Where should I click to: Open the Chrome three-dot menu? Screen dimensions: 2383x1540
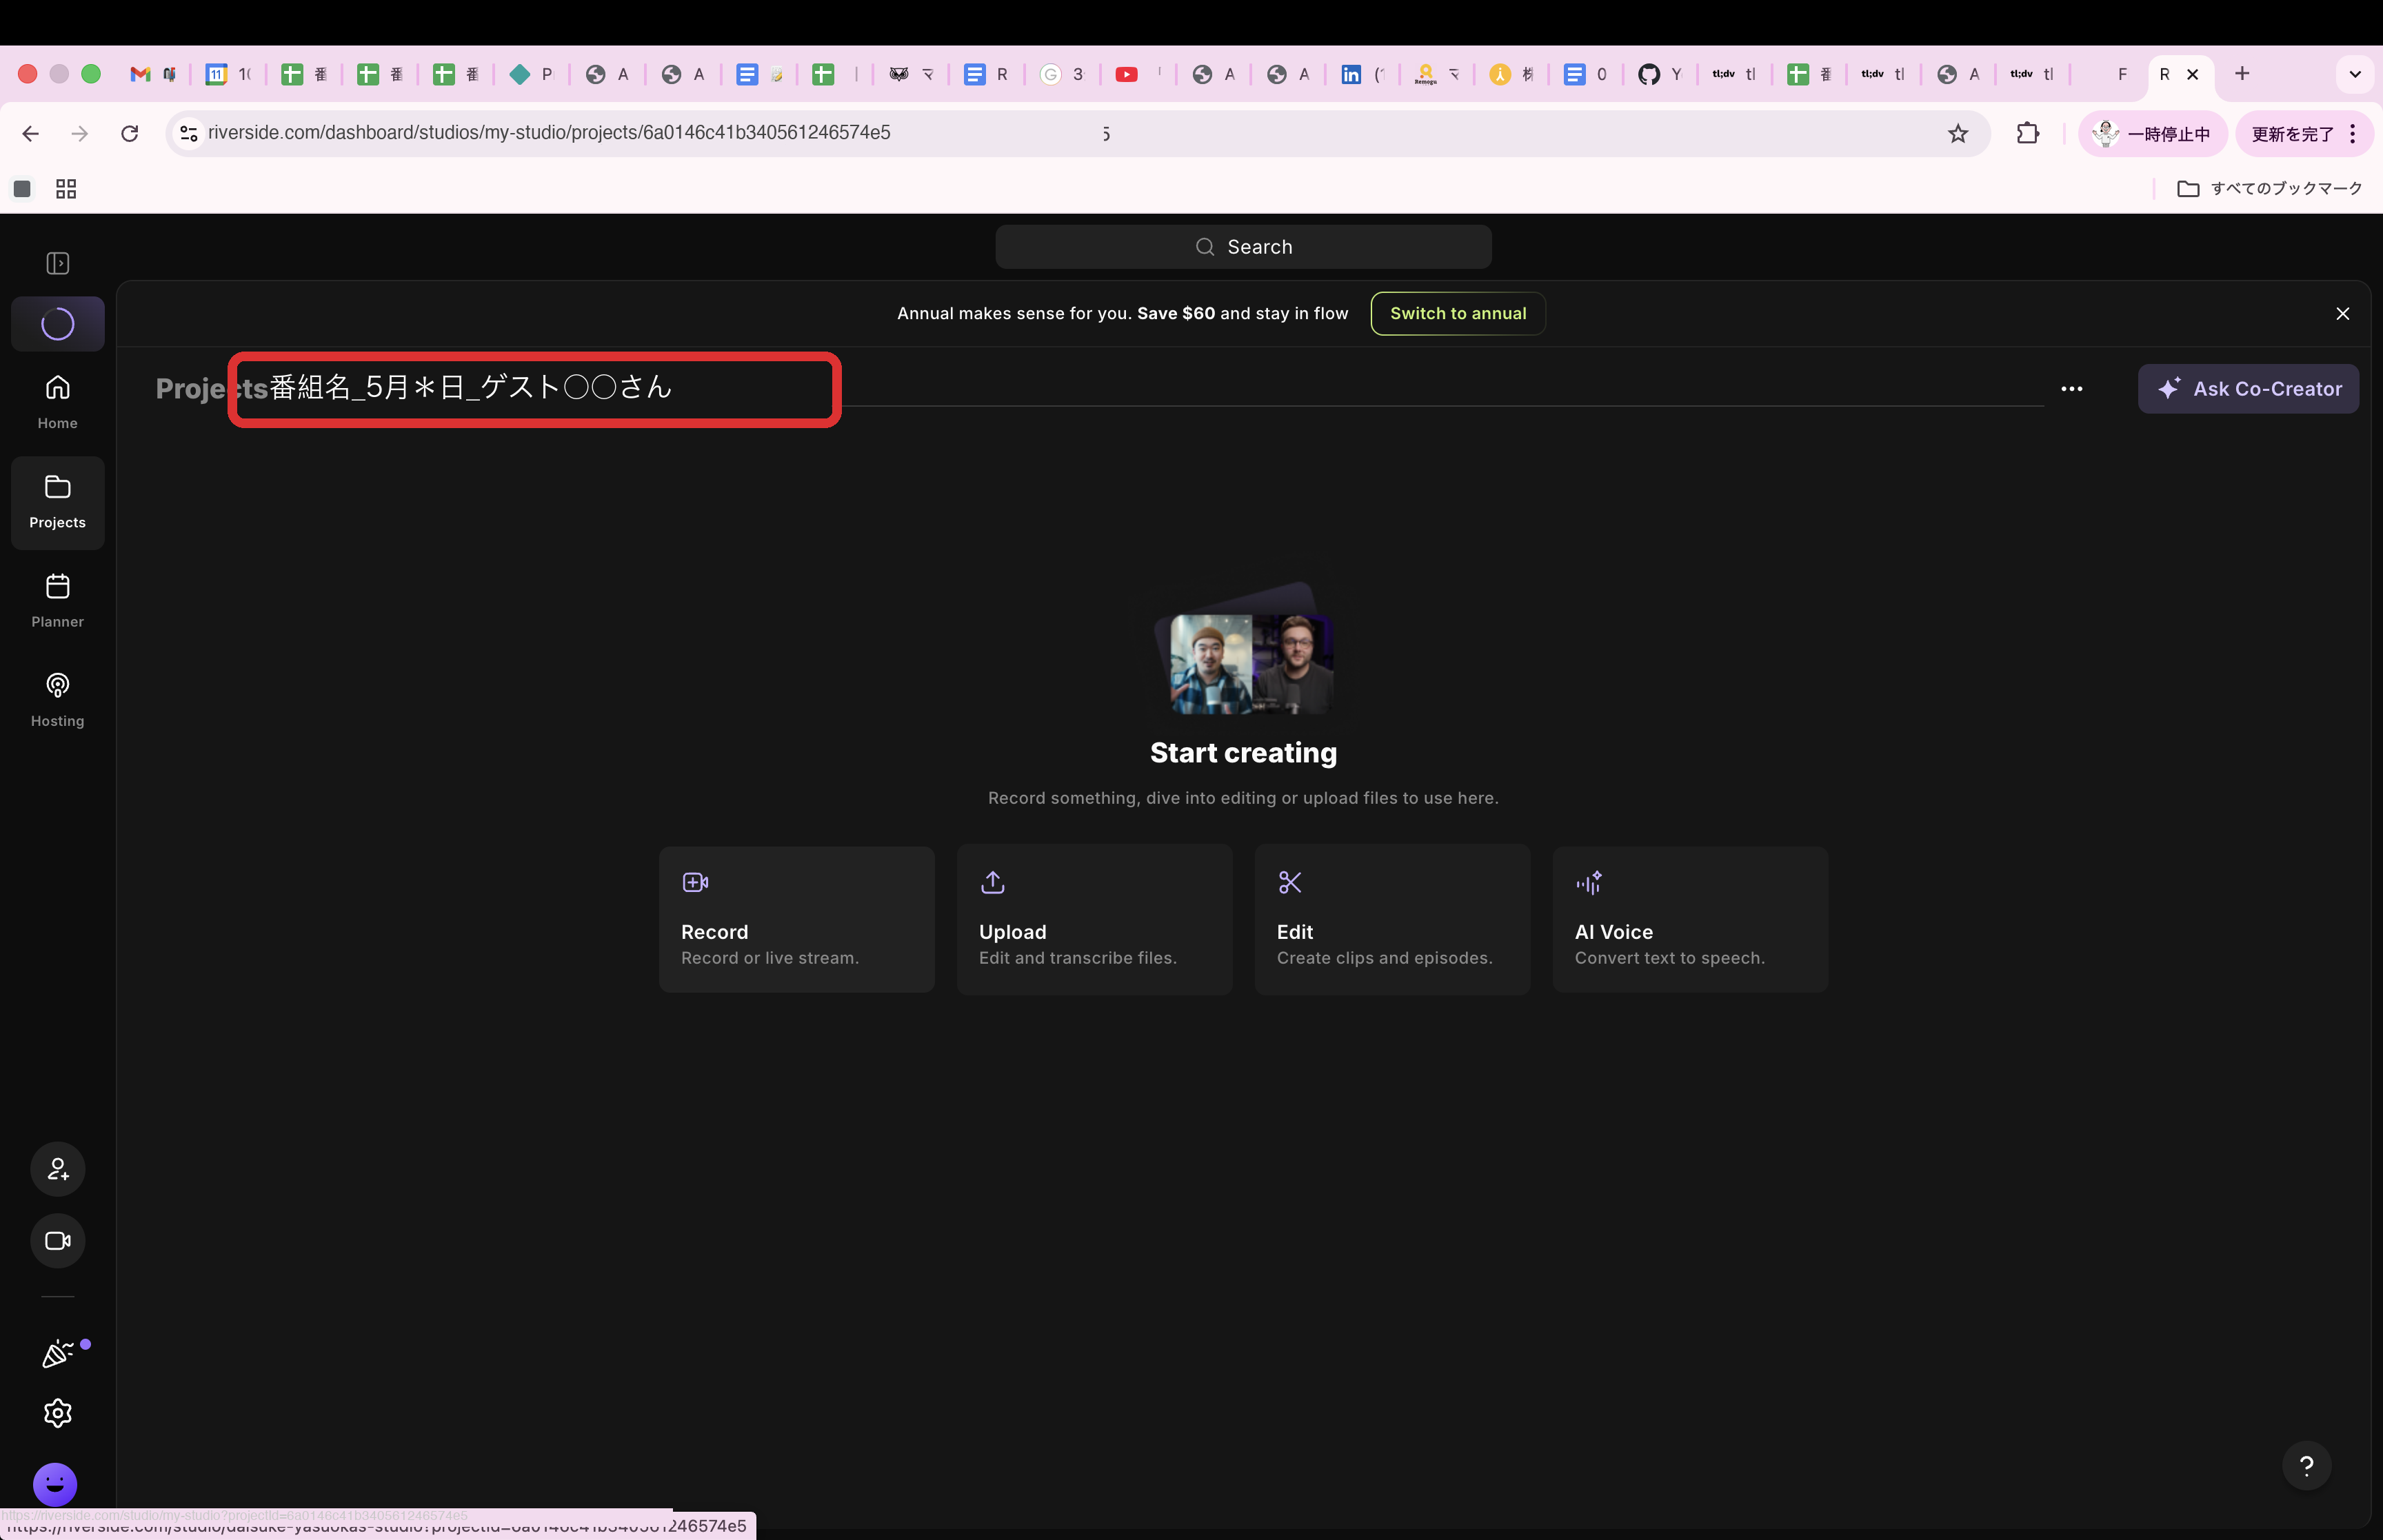pyautogui.click(x=2353, y=134)
